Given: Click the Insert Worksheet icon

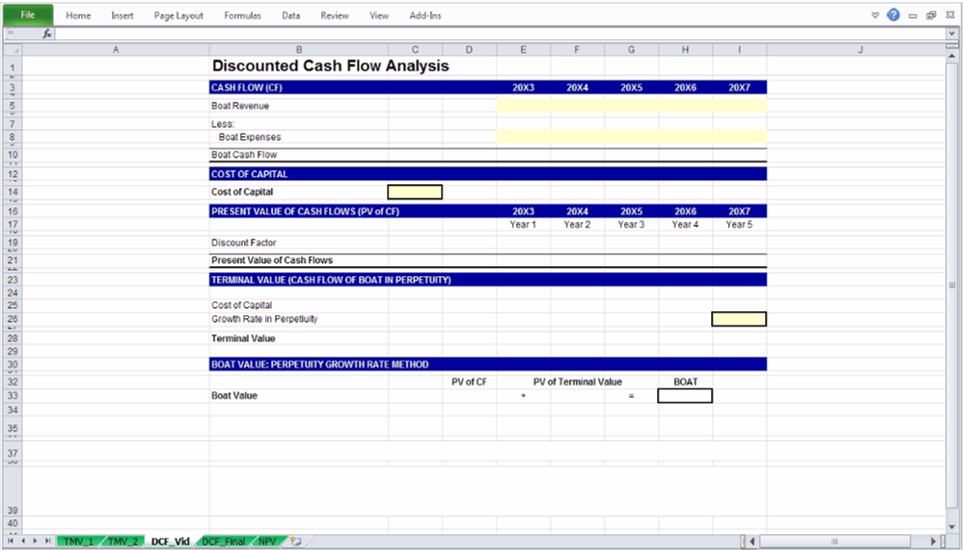Looking at the screenshot, I should (296, 541).
